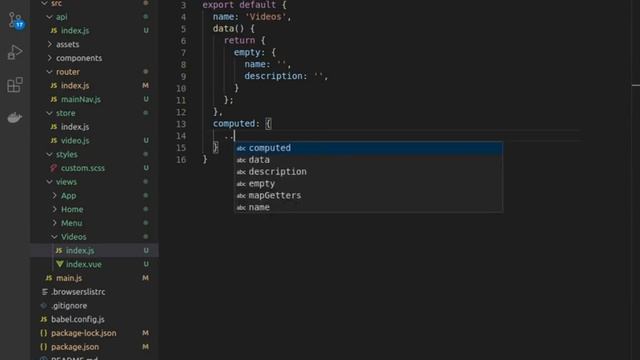Screen dimensions: 640x360
Task: Open mainNav.js file
Action: (x=80, y=99)
